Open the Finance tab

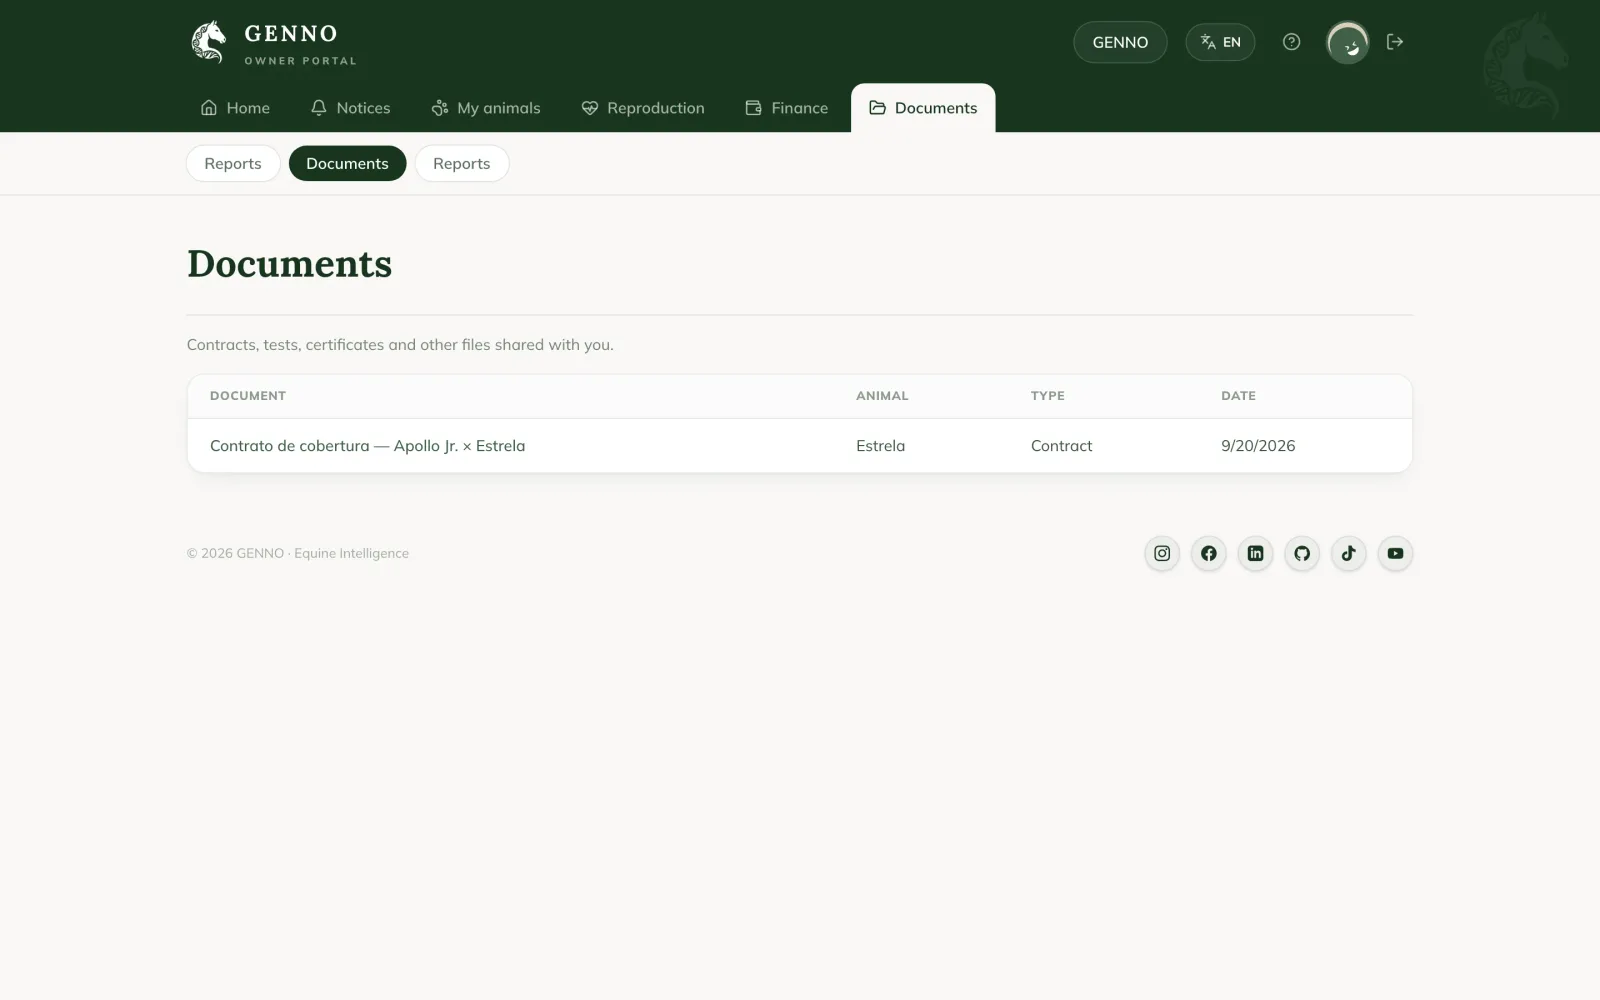(x=787, y=108)
